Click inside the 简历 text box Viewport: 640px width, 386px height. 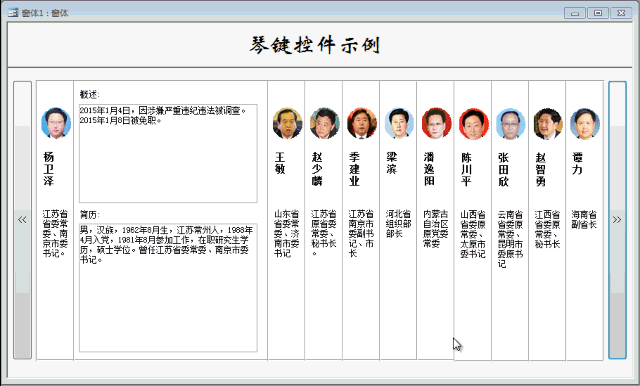click(168, 288)
